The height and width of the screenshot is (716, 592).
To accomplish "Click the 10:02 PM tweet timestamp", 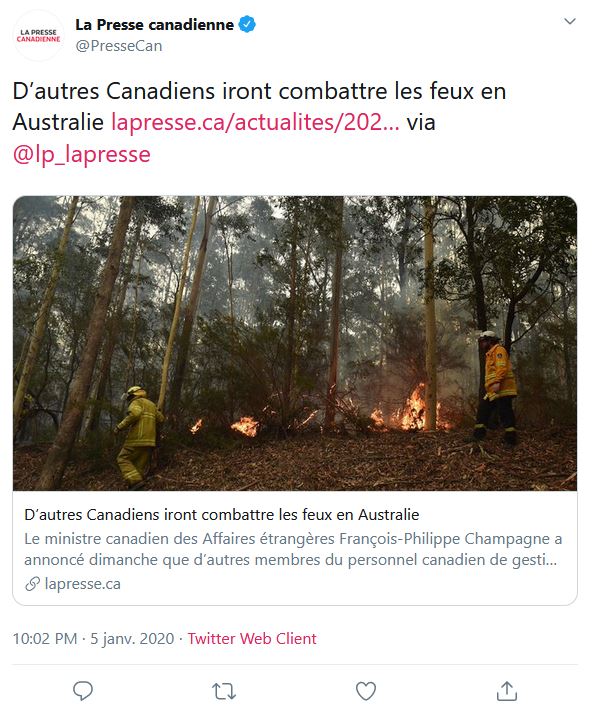I will click(45, 638).
